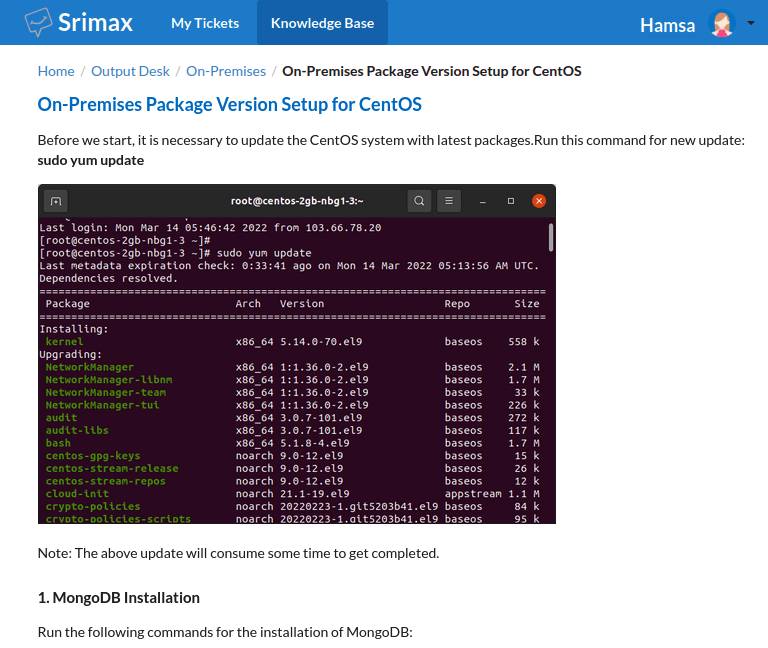Click the 'Dependencies resolved.' line
768x648 pixels.
tap(108, 278)
